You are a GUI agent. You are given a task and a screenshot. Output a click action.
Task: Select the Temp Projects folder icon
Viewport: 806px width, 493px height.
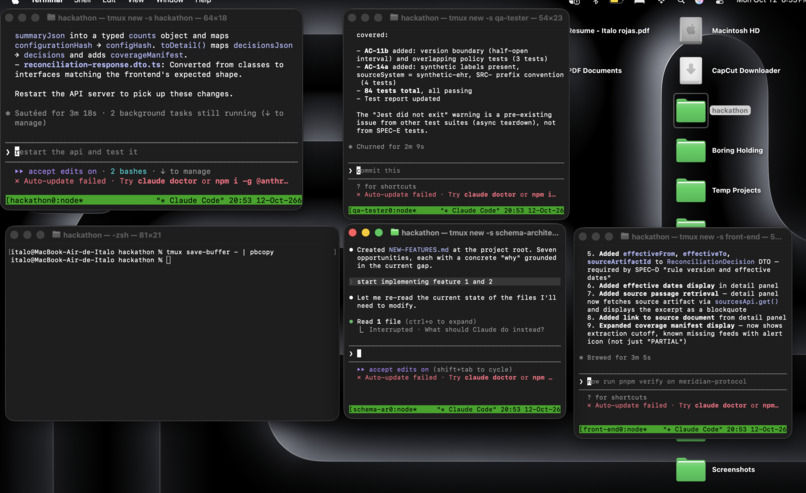coord(691,190)
